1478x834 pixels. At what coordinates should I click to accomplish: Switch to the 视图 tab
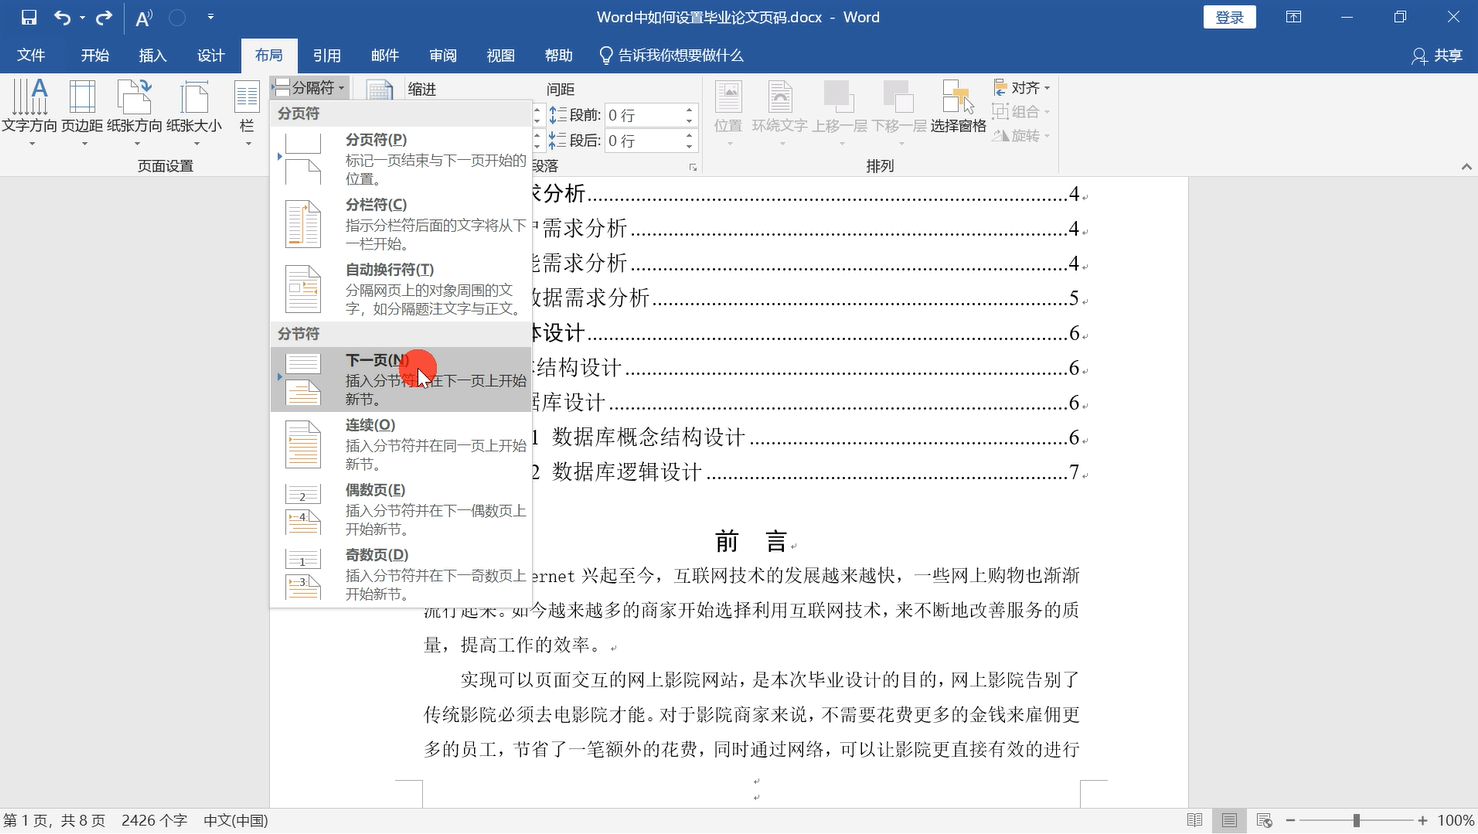[x=501, y=55]
